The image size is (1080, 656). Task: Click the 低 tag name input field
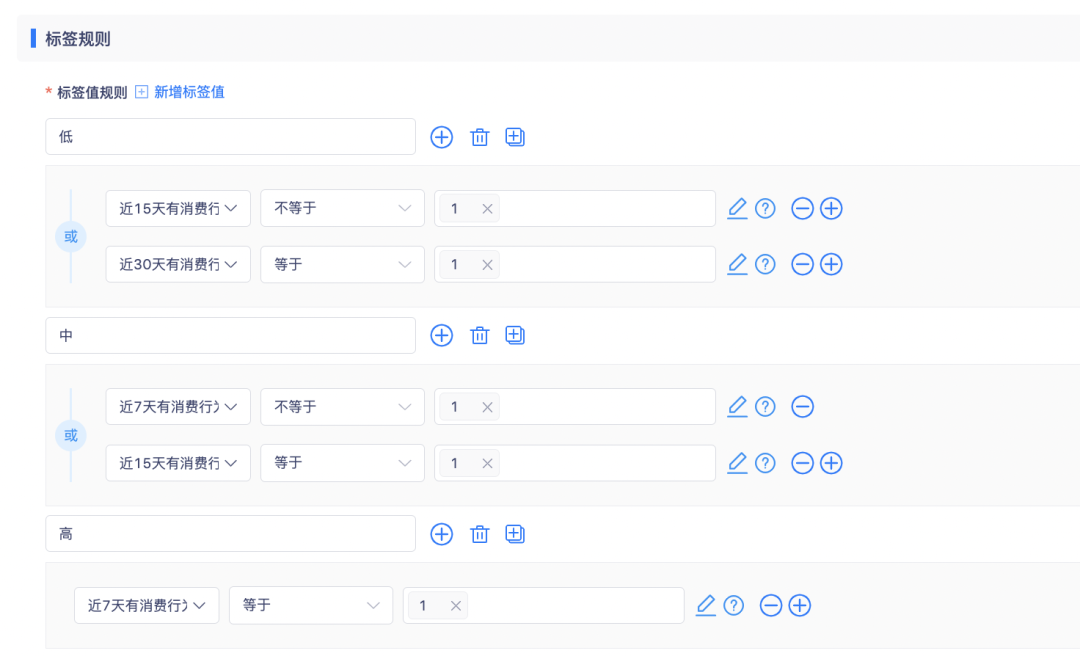(x=230, y=136)
